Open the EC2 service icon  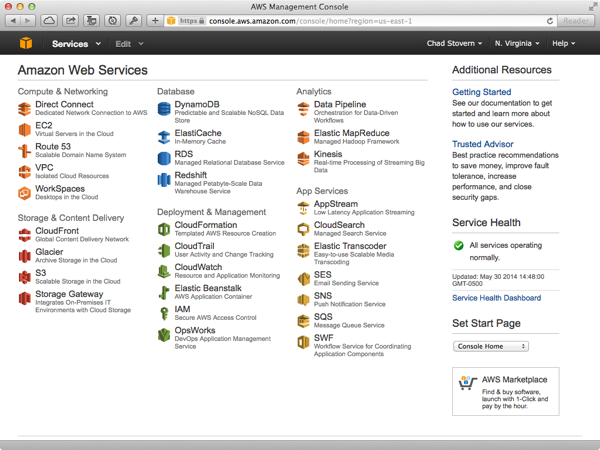tap(24, 130)
